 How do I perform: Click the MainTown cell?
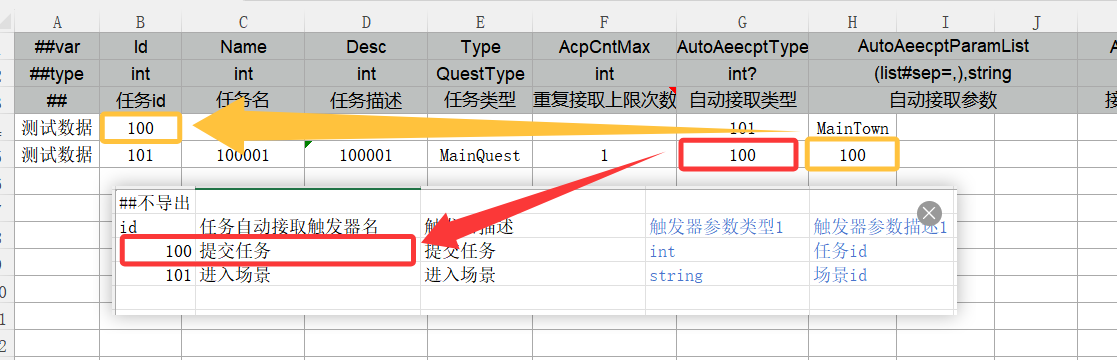tap(853, 128)
